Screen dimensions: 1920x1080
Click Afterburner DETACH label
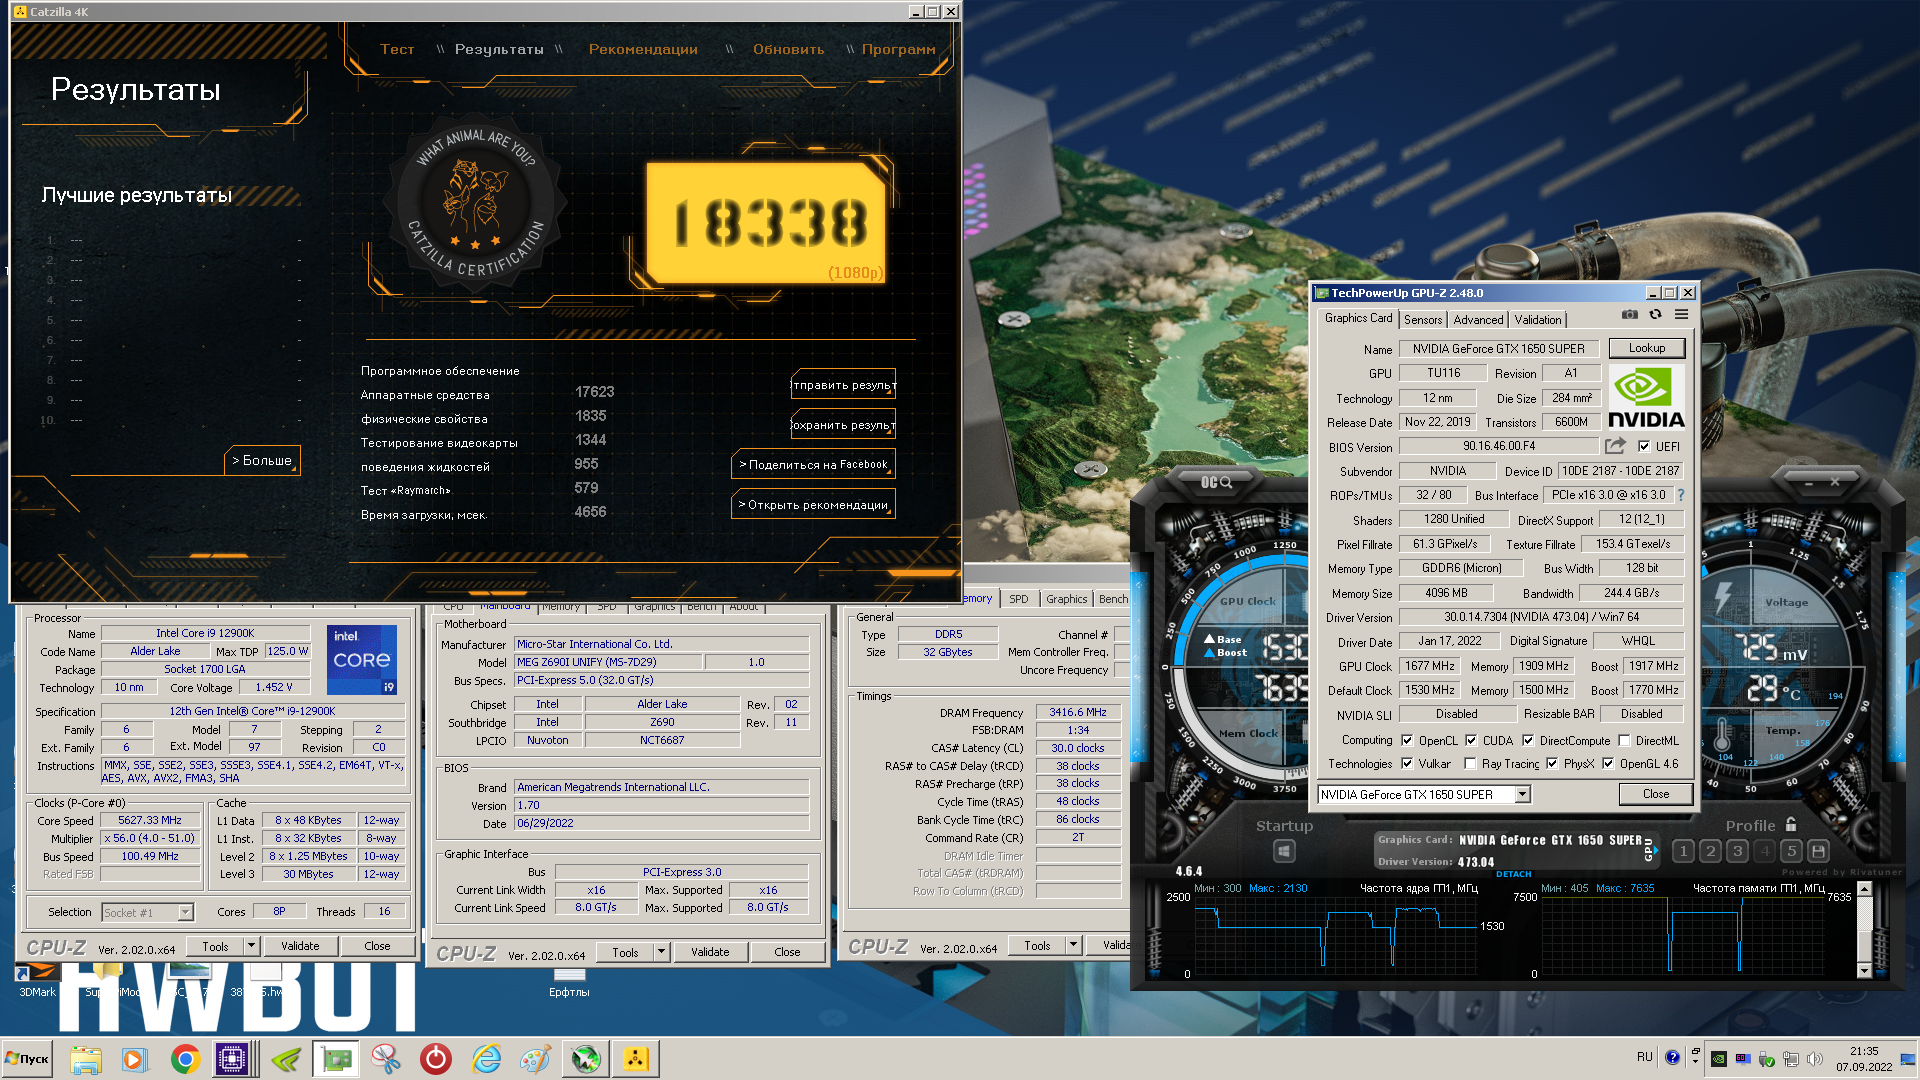(x=1513, y=874)
